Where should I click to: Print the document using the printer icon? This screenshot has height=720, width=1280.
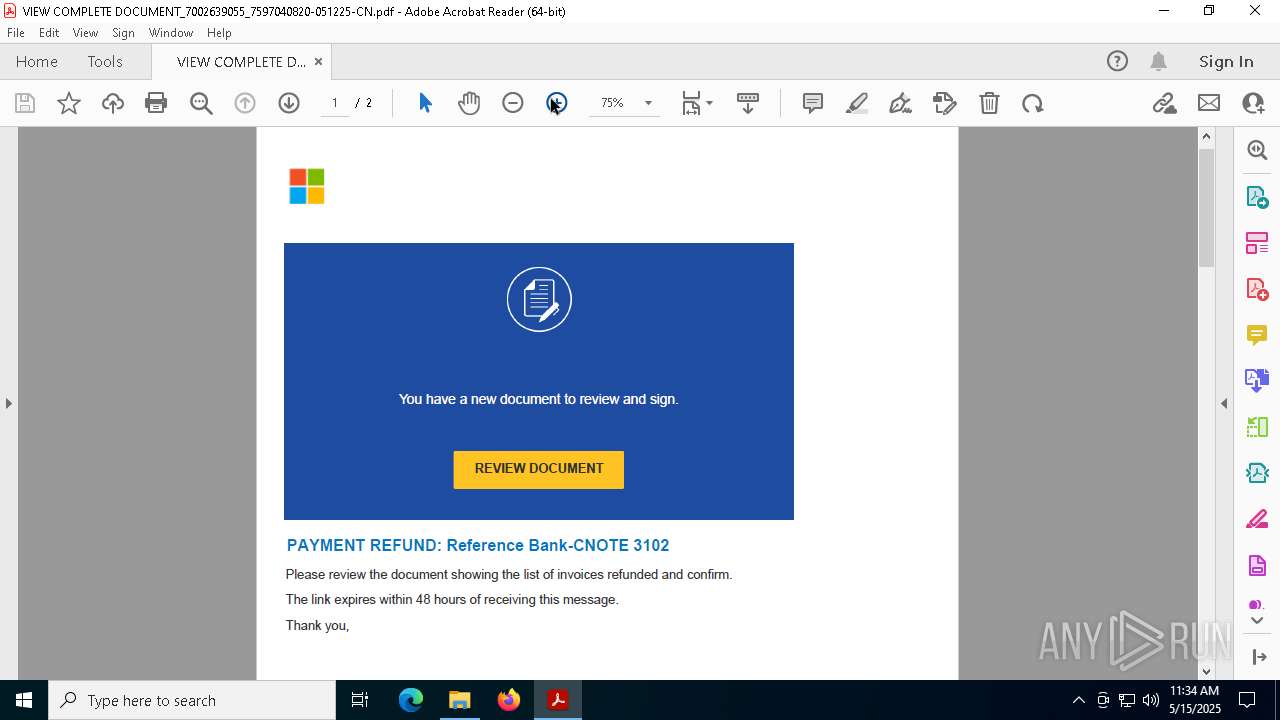pos(156,103)
